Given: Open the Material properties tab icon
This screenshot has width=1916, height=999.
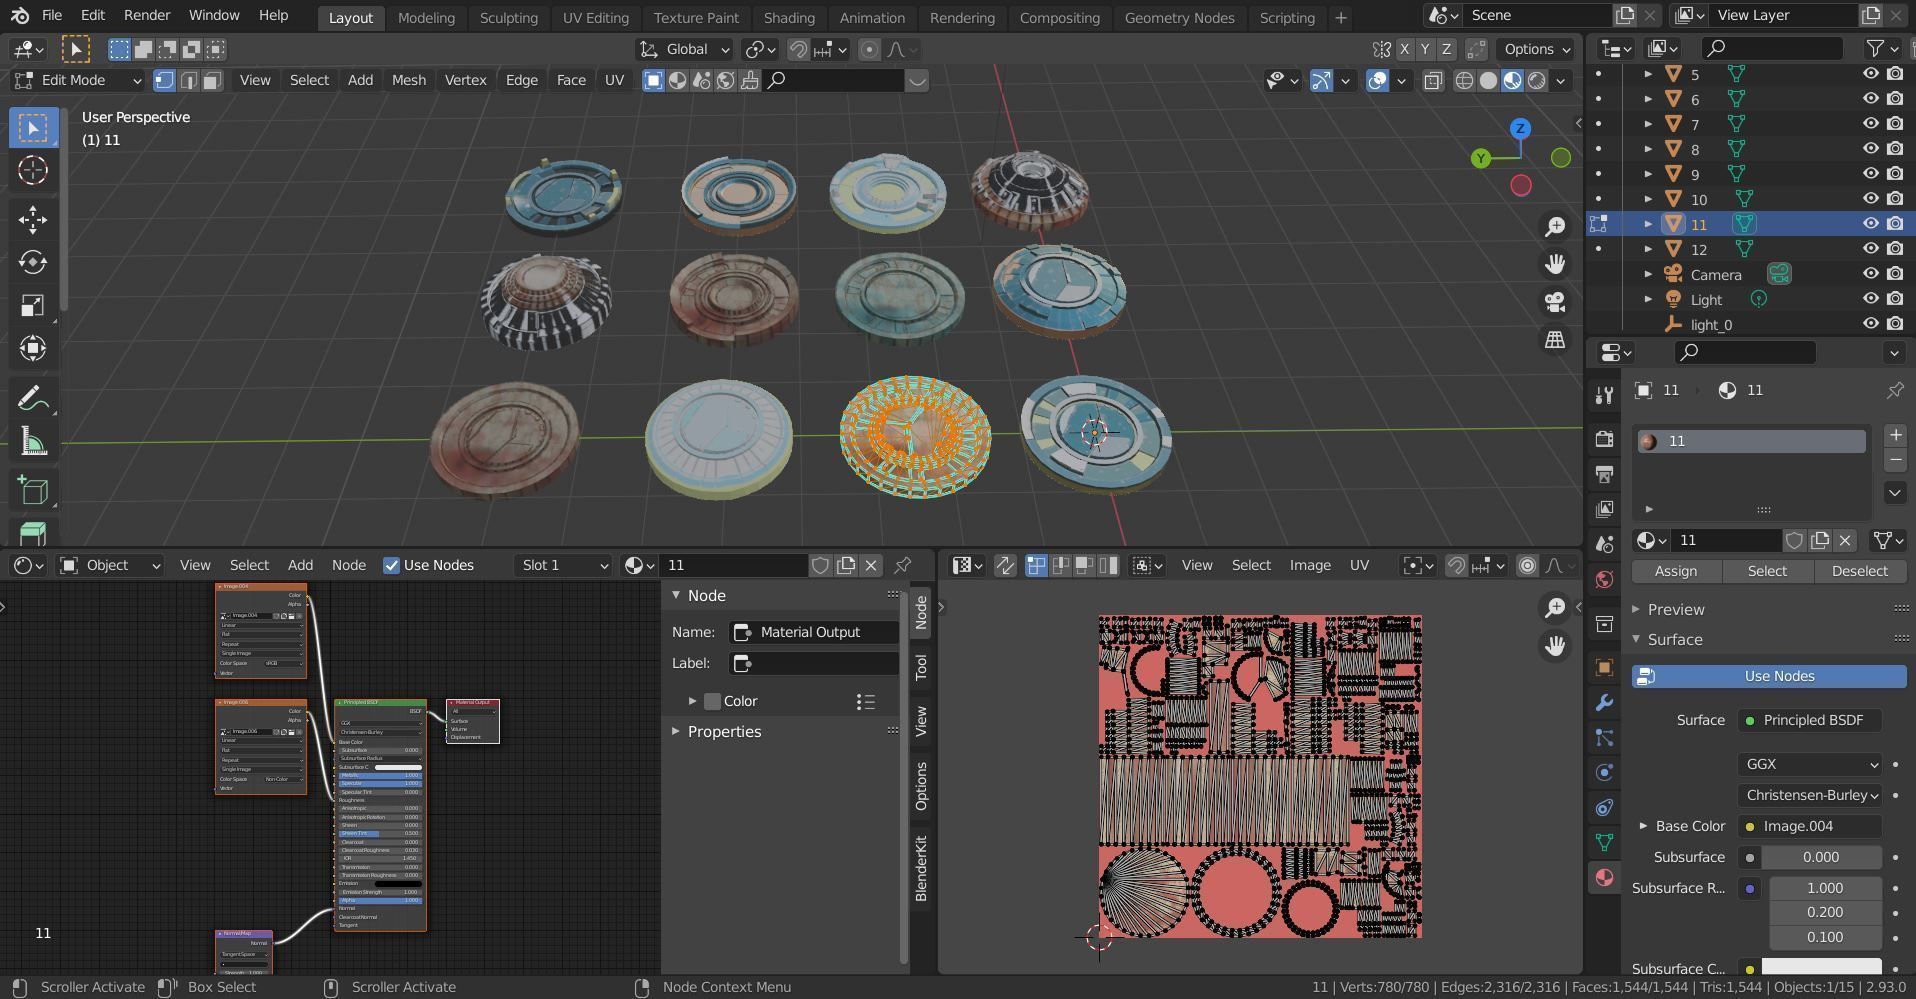Looking at the screenshot, I should pyautogui.click(x=1605, y=877).
